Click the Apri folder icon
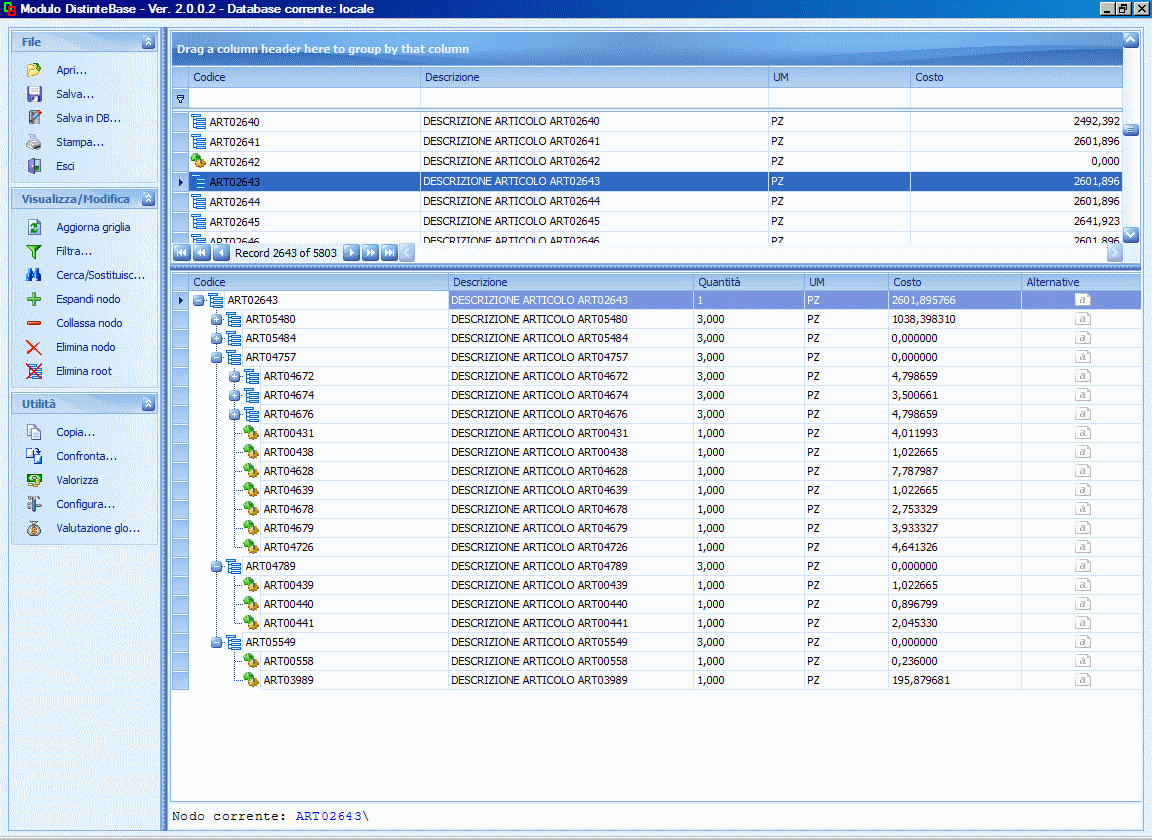This screenshot has width=1152, height=840. (x=34, y=70)
